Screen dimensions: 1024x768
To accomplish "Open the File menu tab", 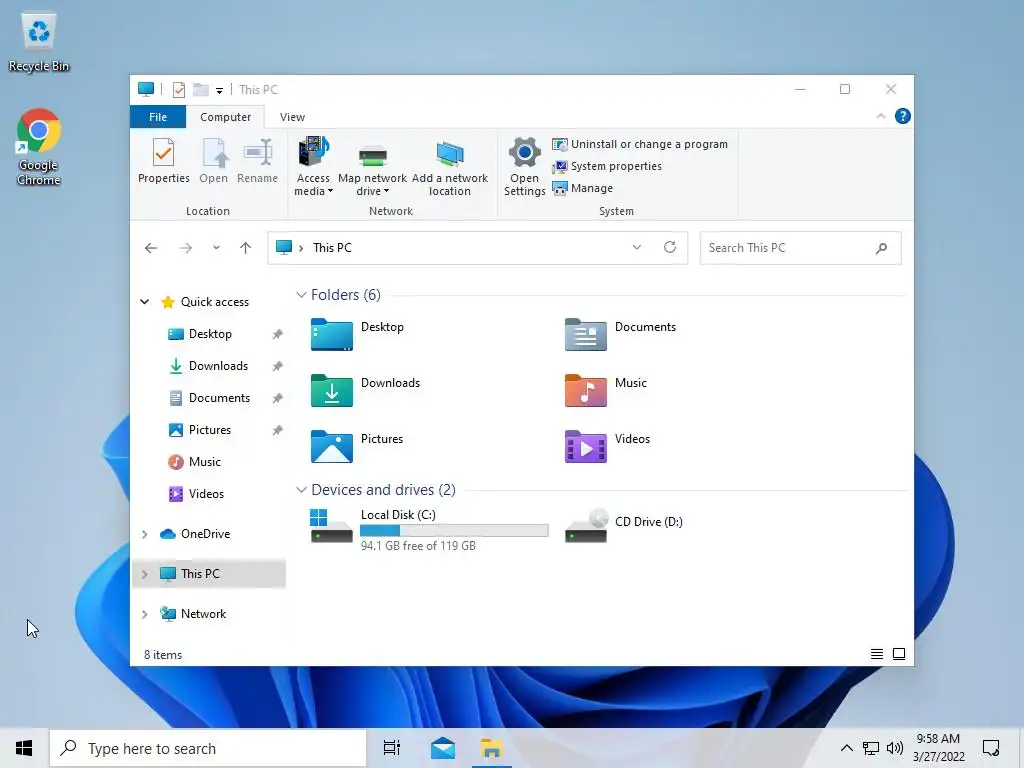I will (158, 117).
